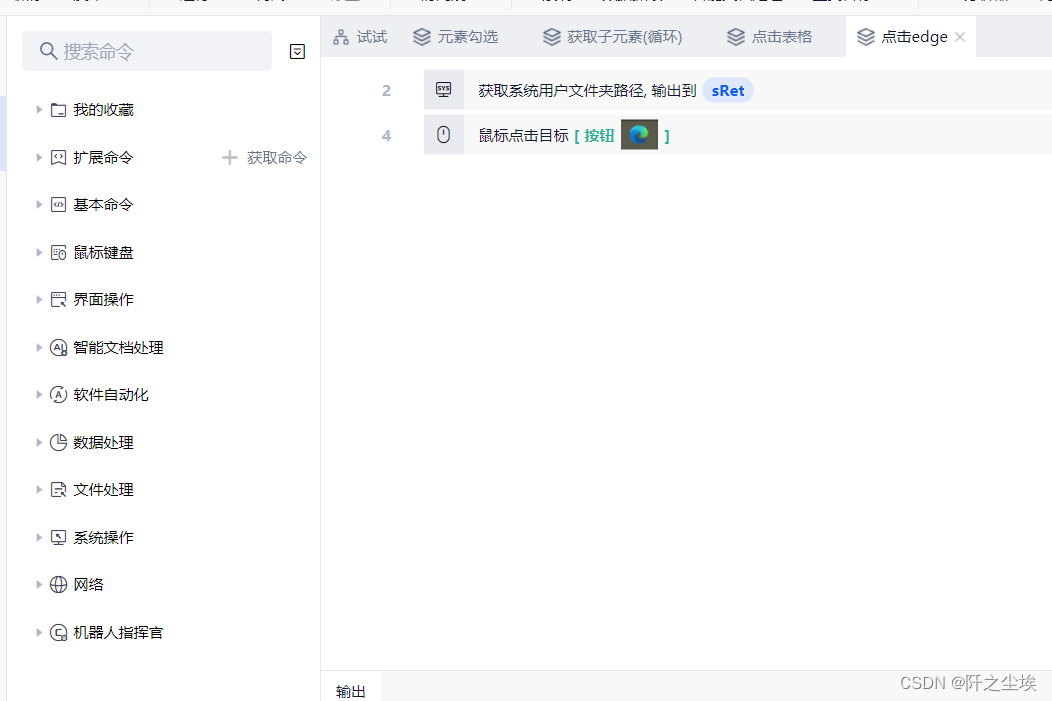The image size is (1052, 701).
Task: Open the collapse-all icon beside the search box
Action: (297, 52)
